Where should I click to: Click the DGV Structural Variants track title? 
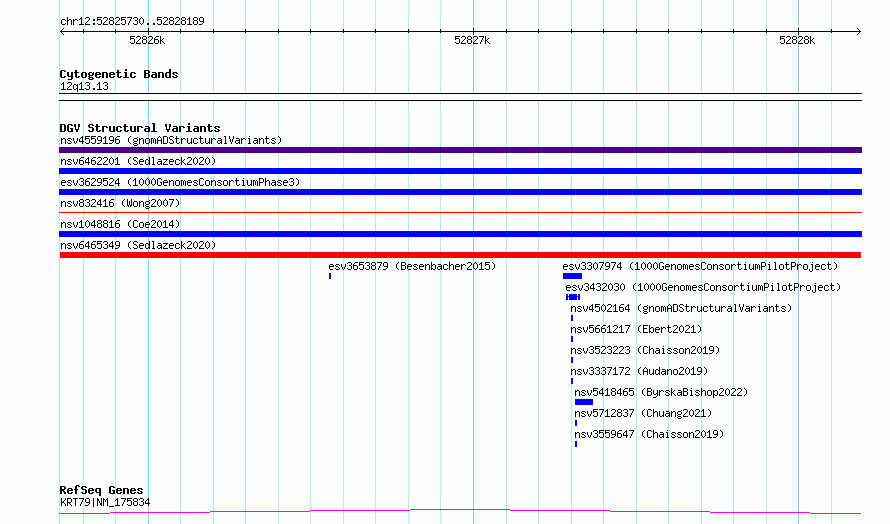point(140,128)
